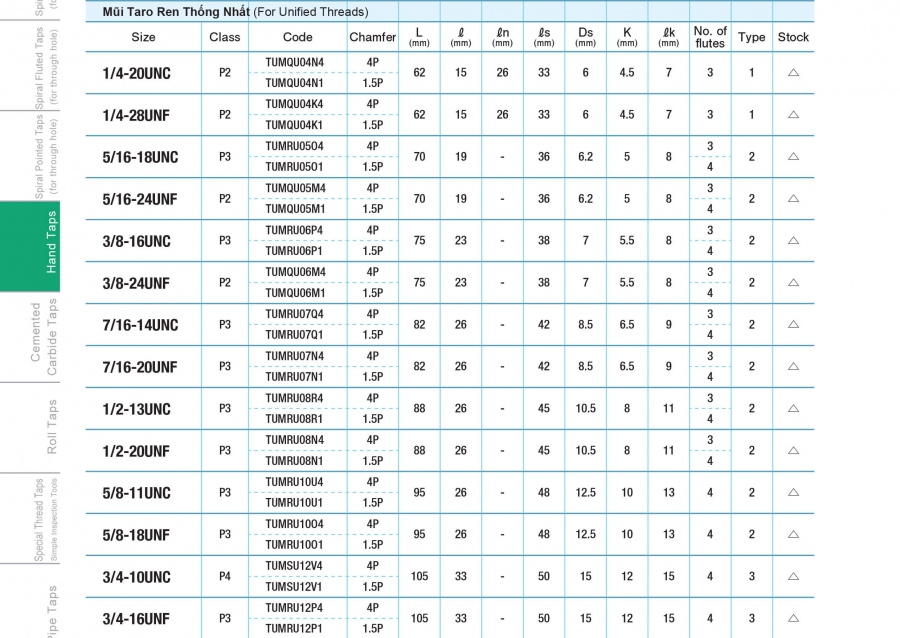
Task: Click the stock triangle for 3/4-10UNC
Action: 793,576
